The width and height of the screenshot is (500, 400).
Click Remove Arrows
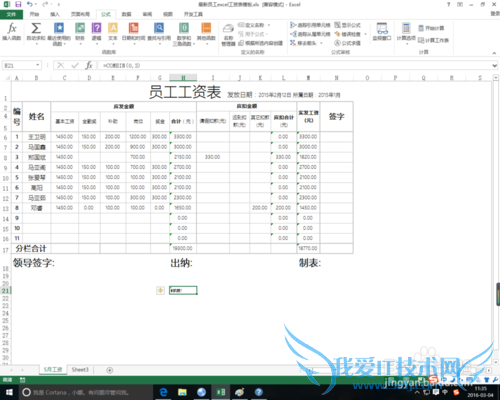pyautogui.click(x=303, y=43)
